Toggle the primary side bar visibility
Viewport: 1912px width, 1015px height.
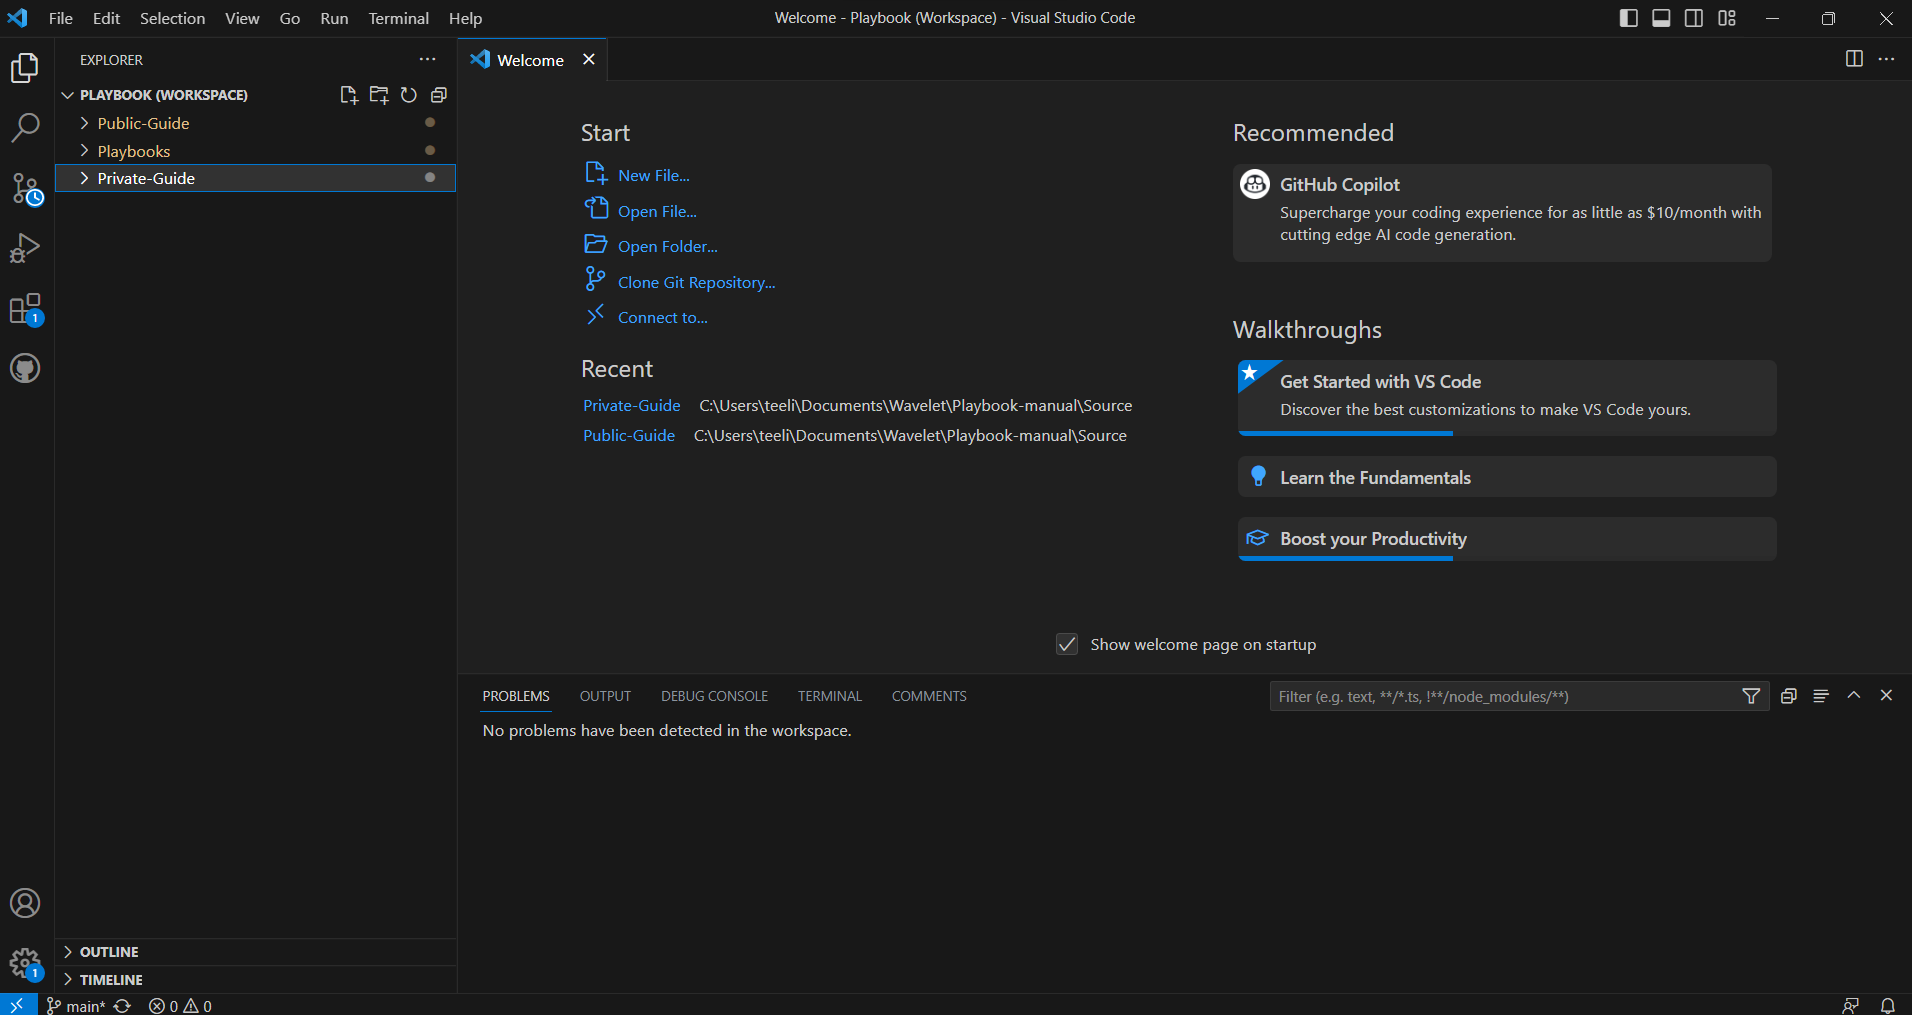tap(1628, 18)
